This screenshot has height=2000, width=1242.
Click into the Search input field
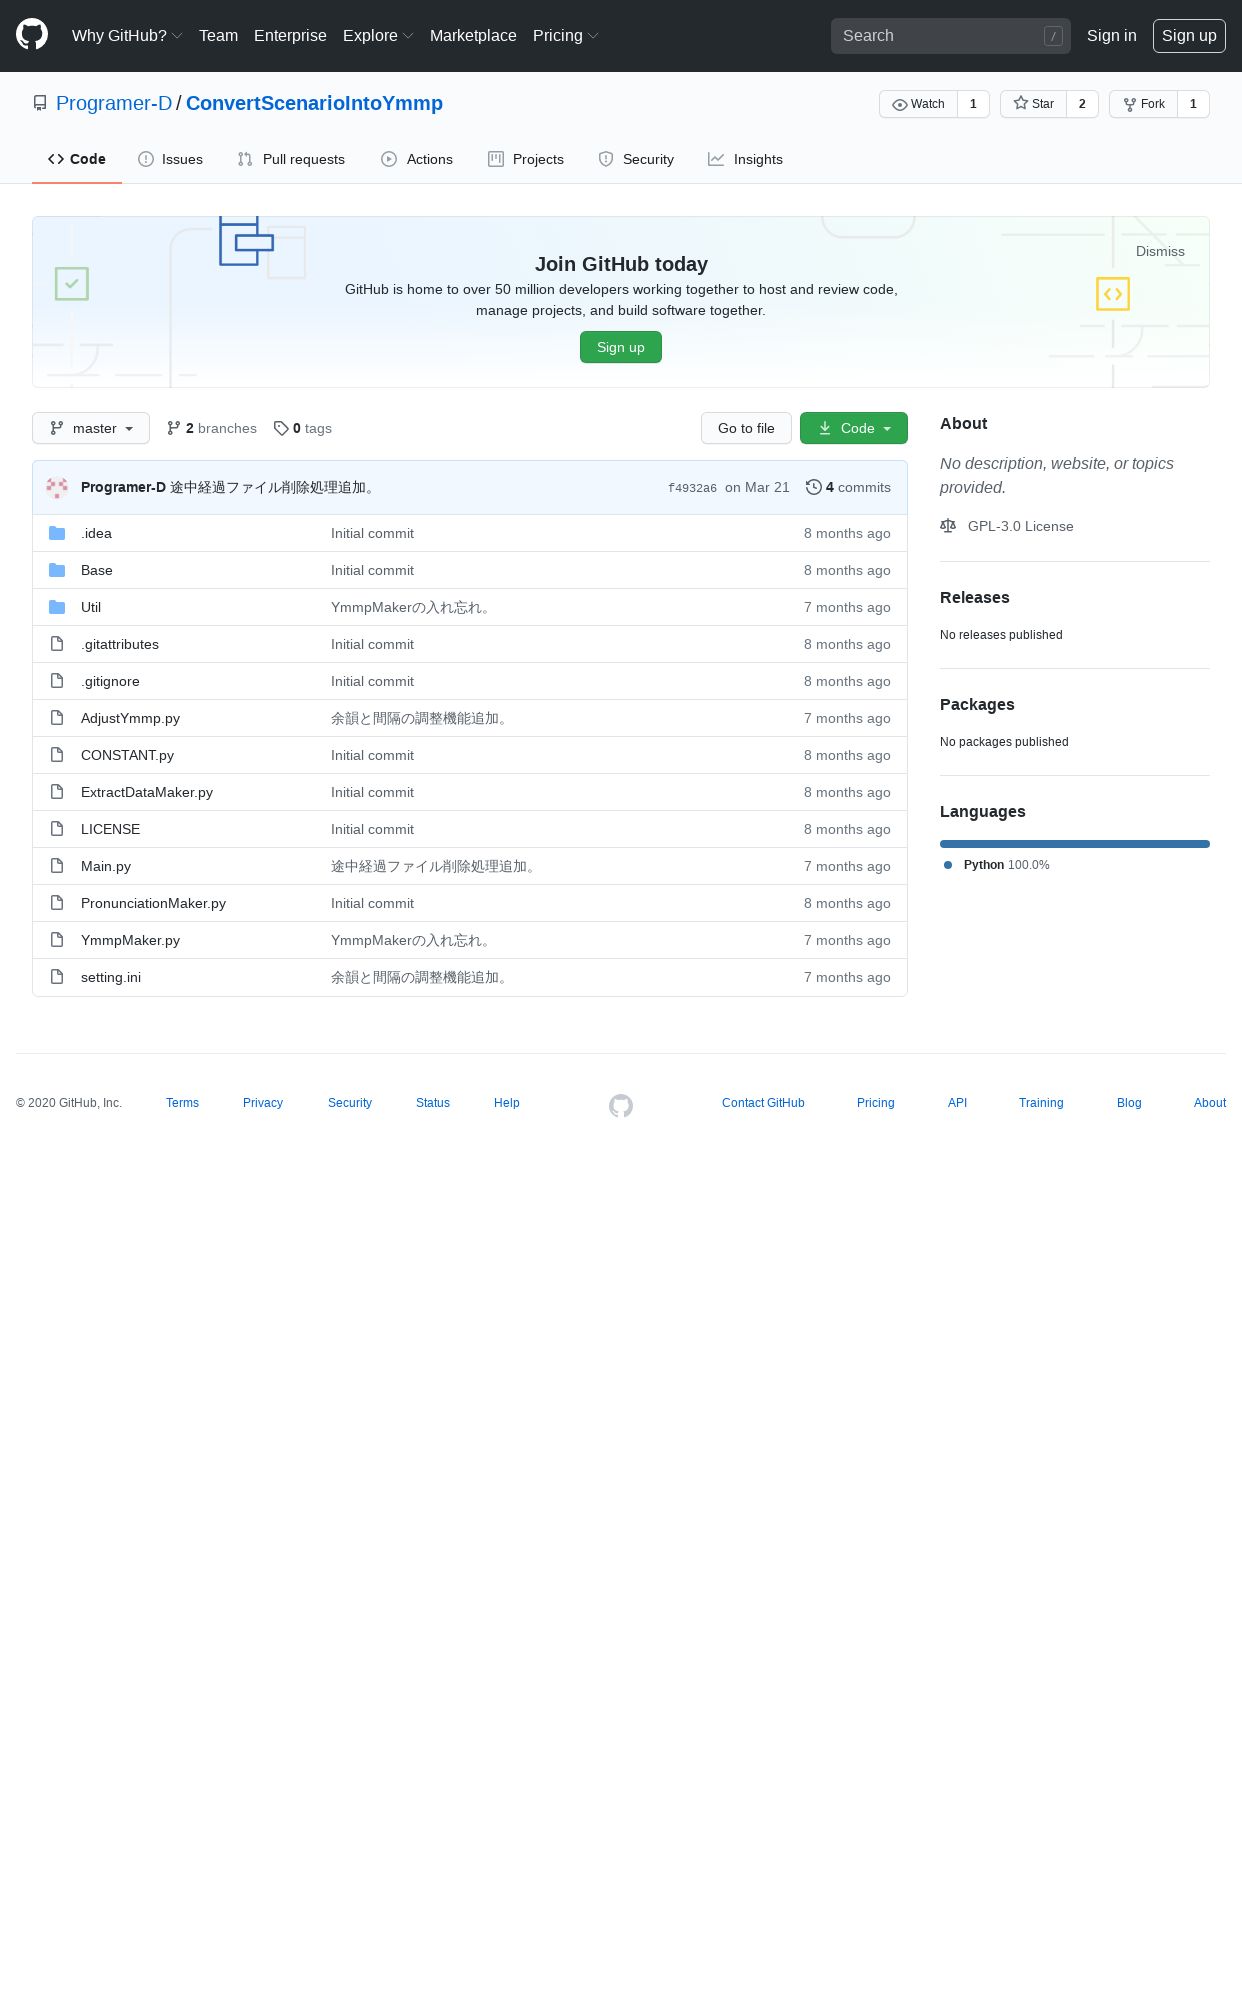tap(951, 36)
